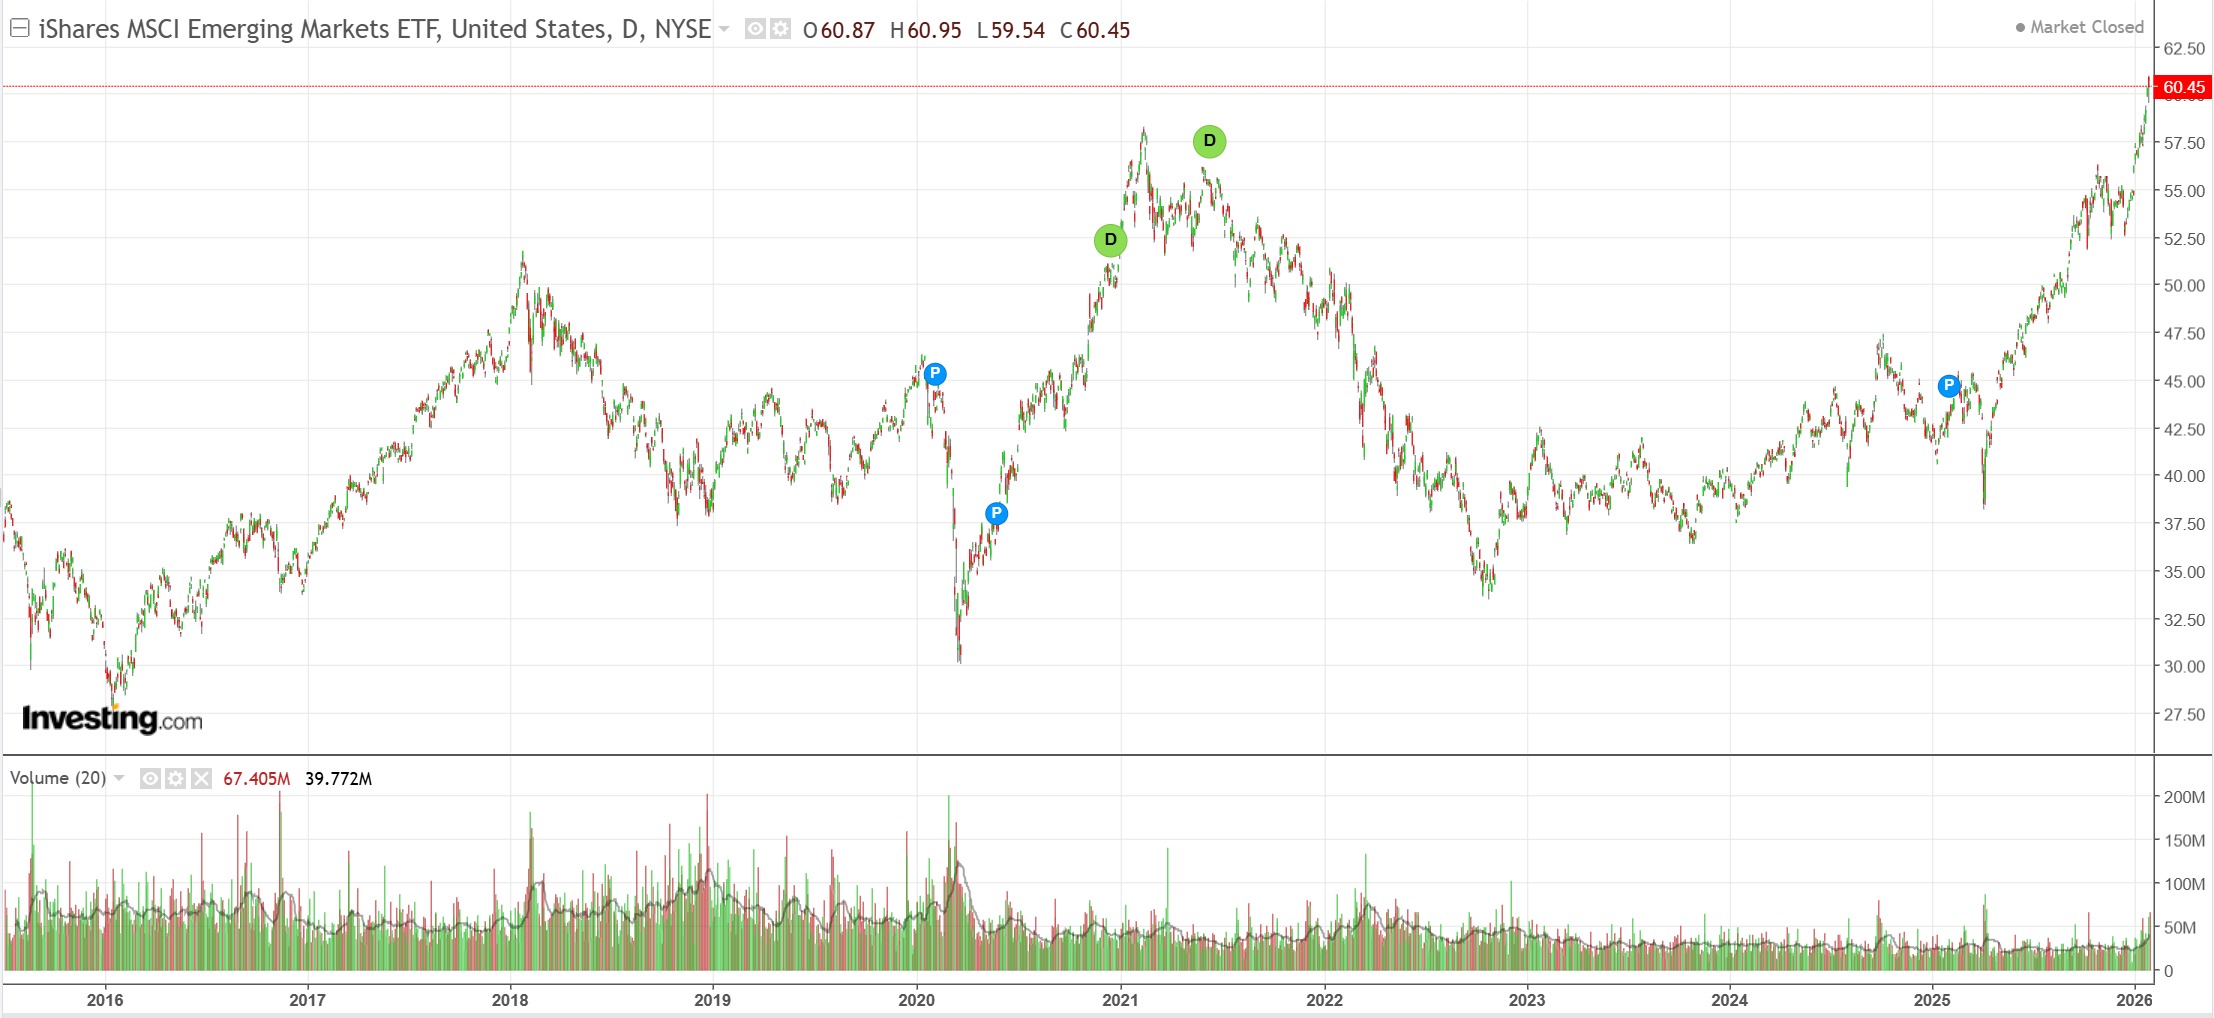
Task: Open main series settings gear icon
Action: [780, 29]
